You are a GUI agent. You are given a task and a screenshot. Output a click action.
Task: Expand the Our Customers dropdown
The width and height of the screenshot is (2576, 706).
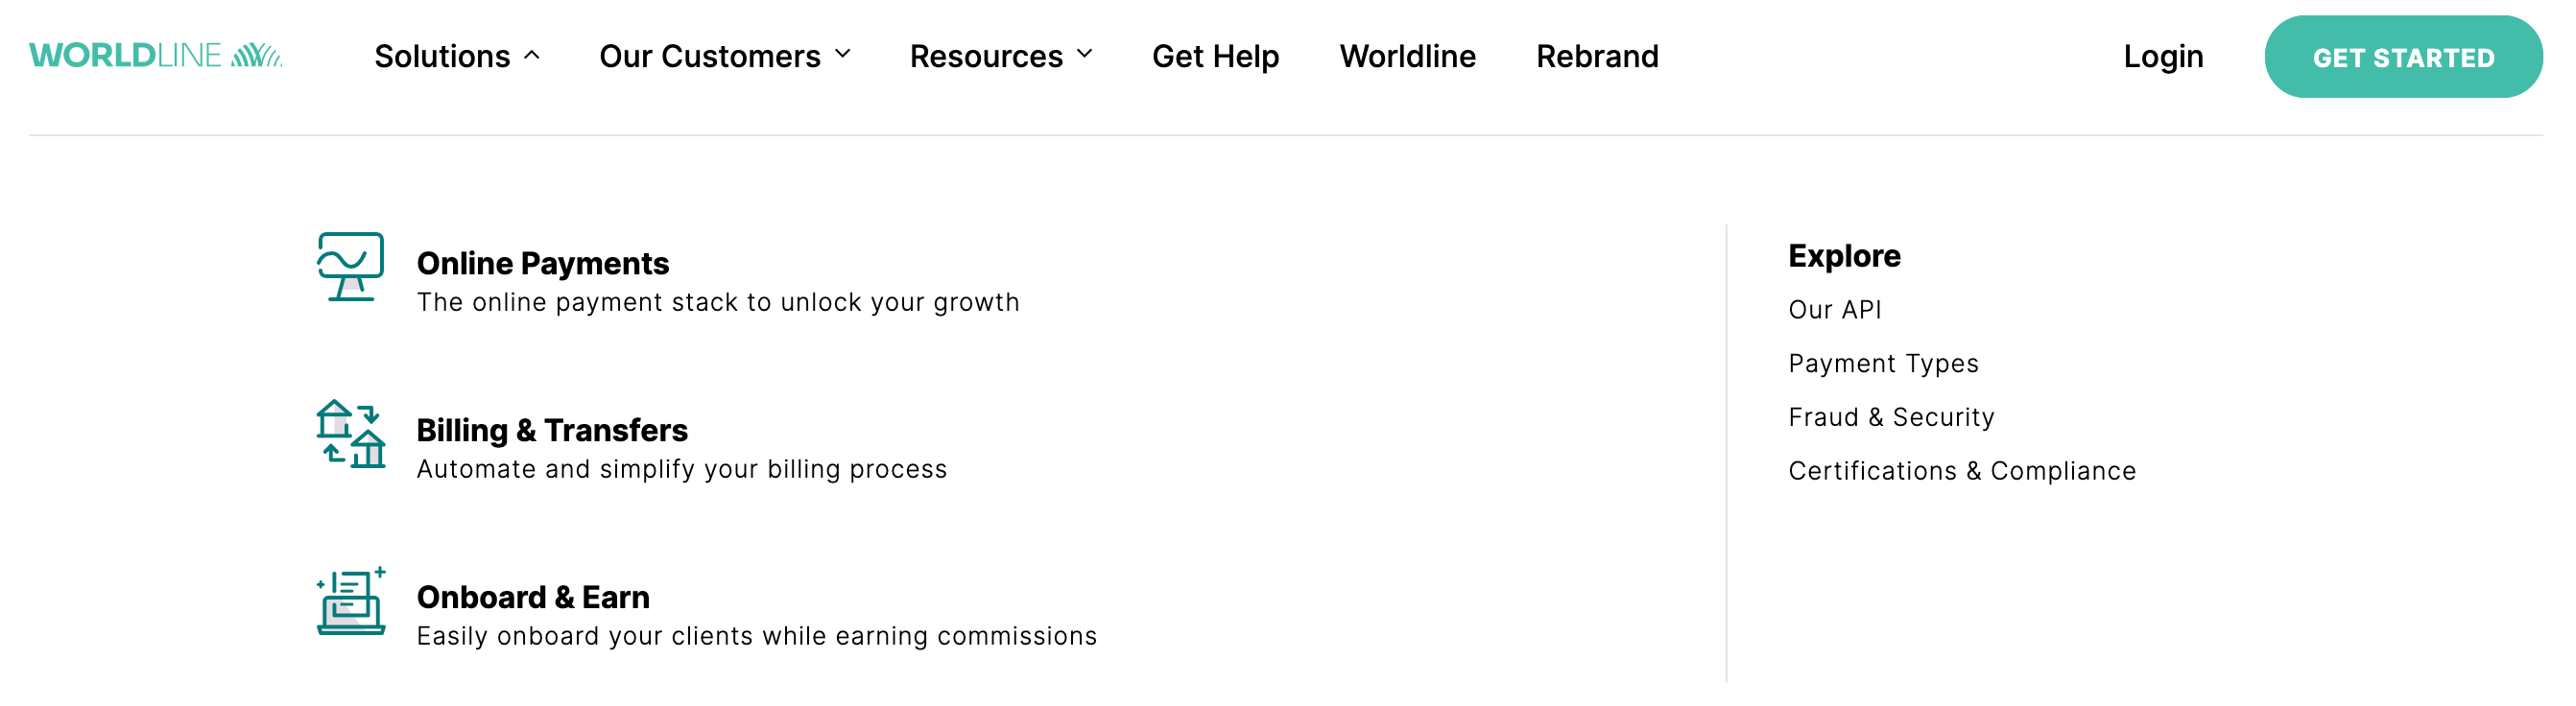[x=724, y=56]
